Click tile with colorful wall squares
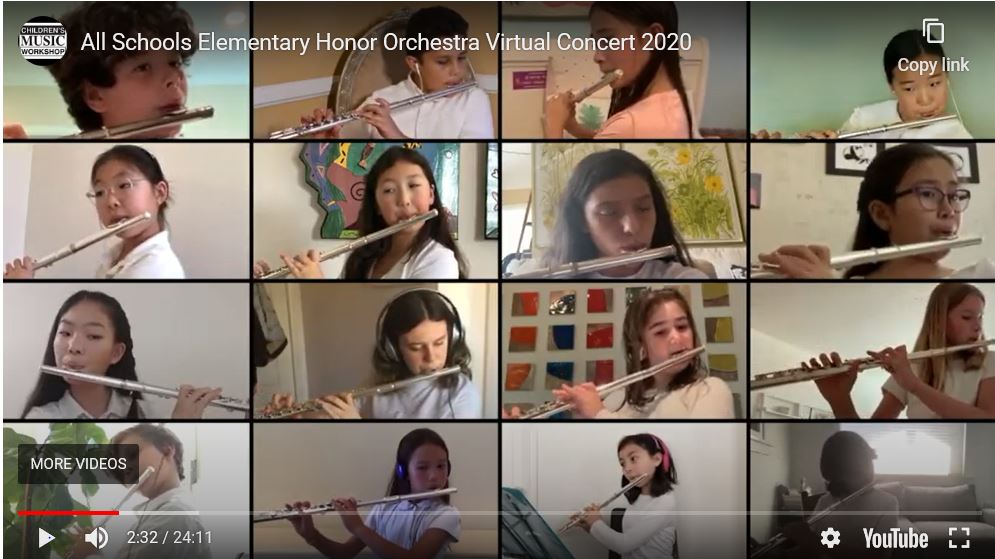995x559 pixels. tap(624, 351)
